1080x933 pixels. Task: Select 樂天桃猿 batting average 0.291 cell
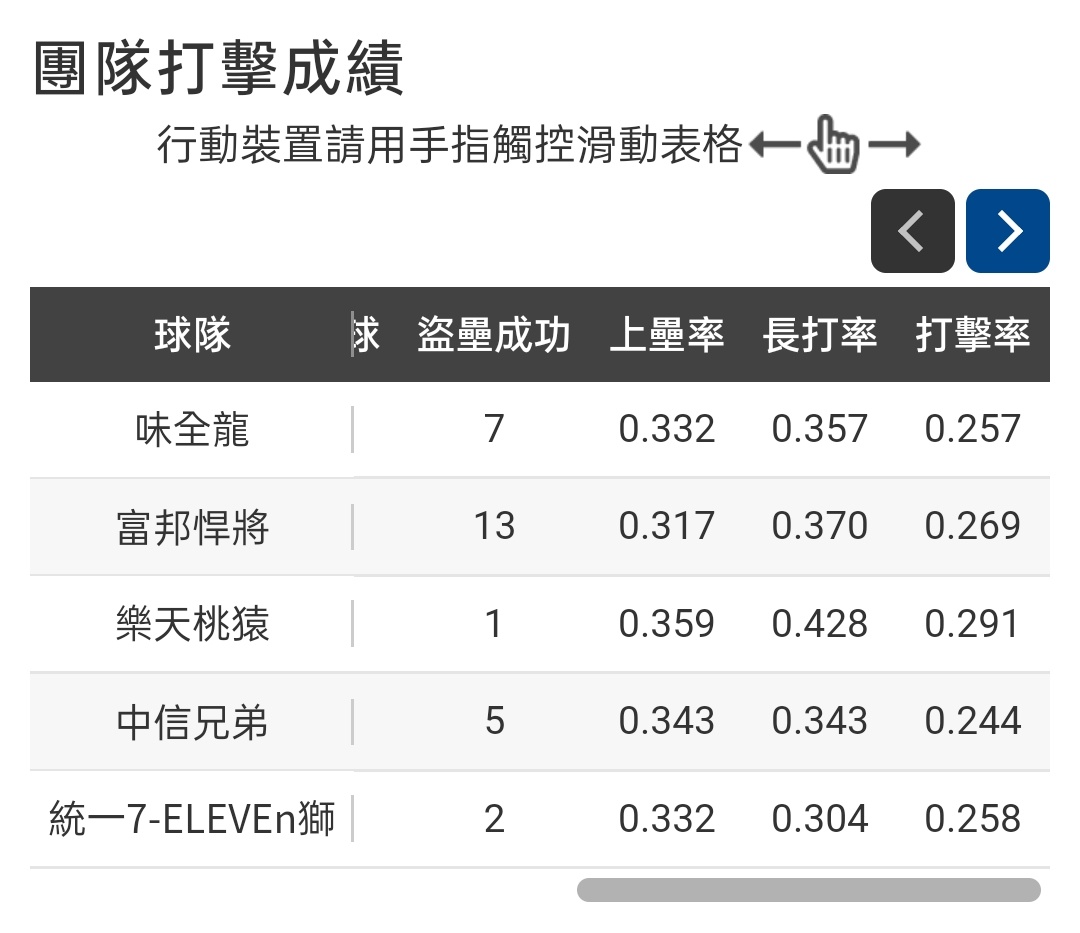click(x=973, y=624)
